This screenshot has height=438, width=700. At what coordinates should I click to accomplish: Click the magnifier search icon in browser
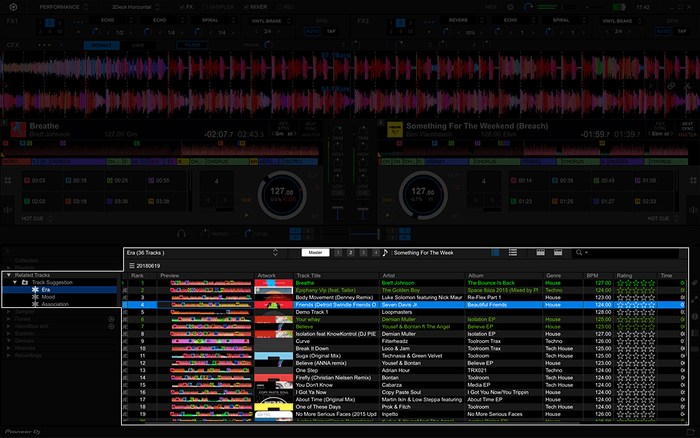579,253
